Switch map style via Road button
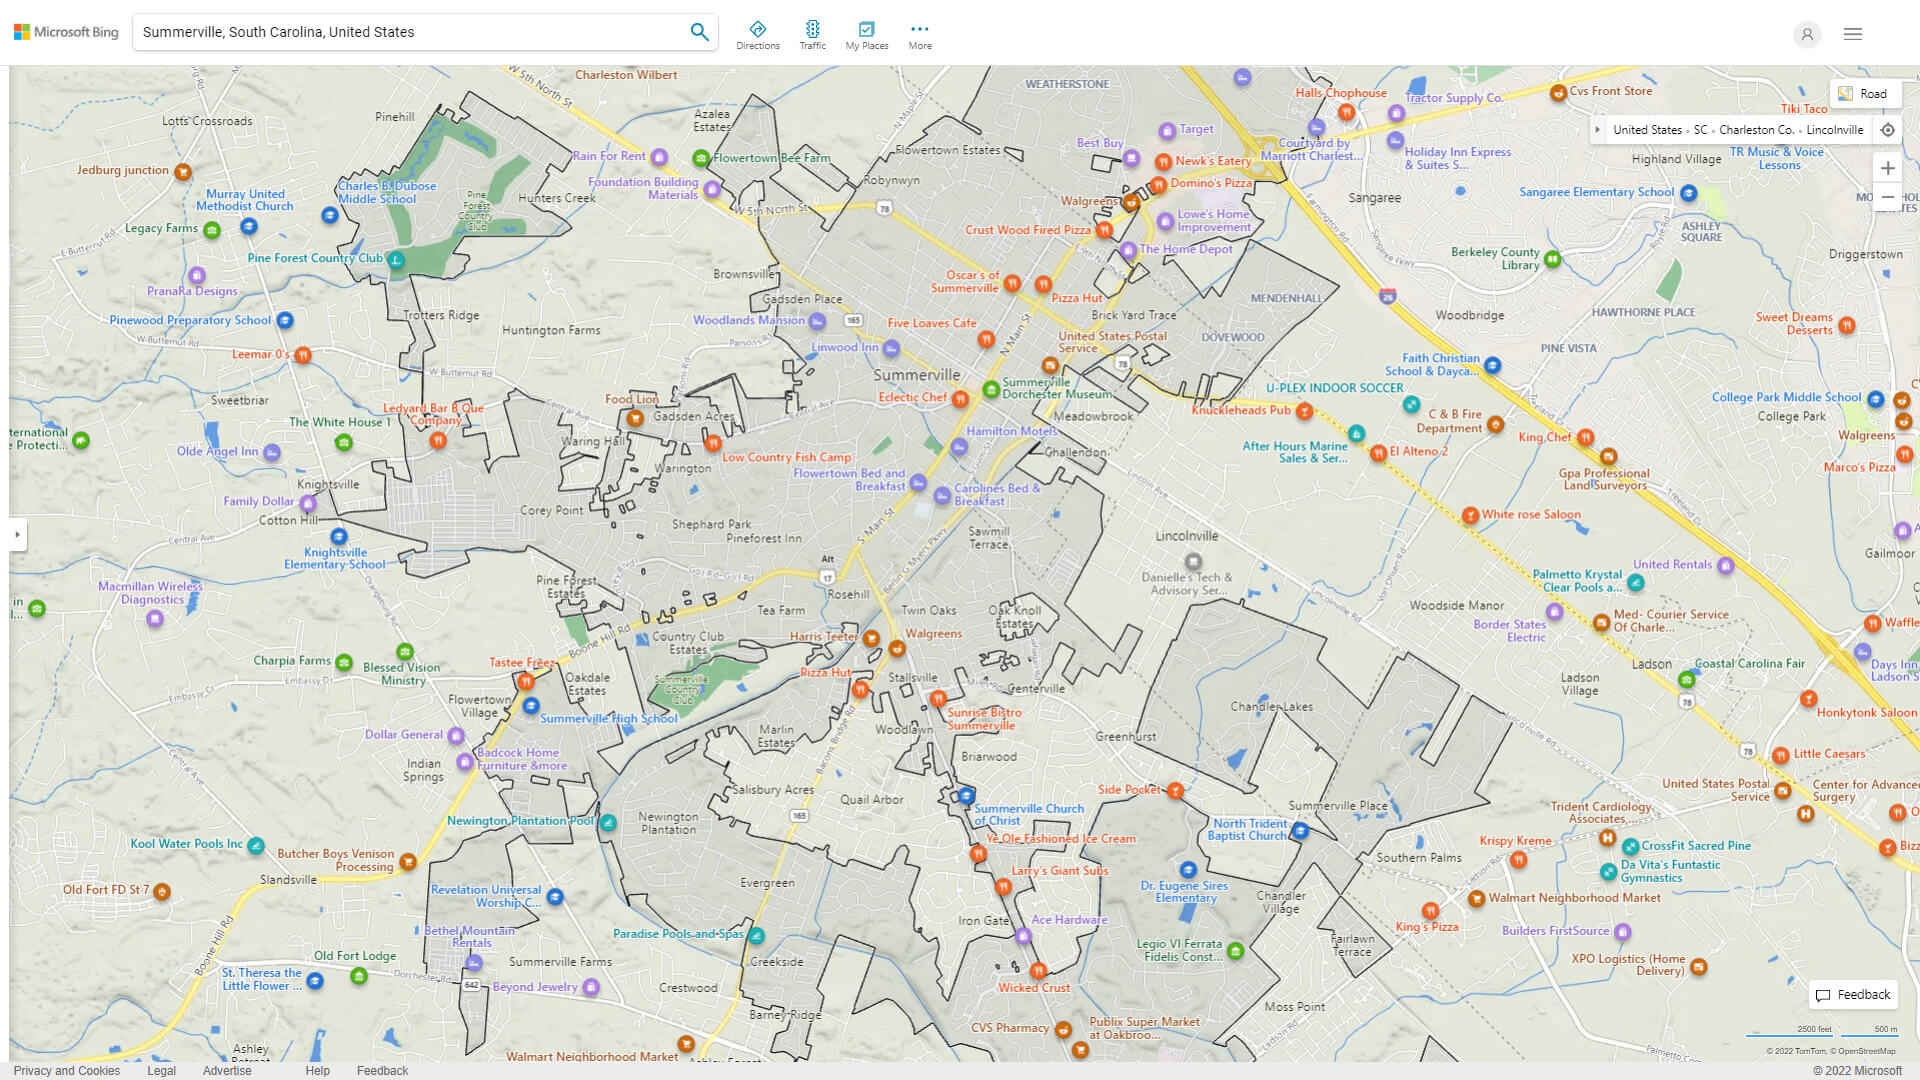Image resolution: width=1920 pixels, height=1080 pixels. (x=1863, y=93)
